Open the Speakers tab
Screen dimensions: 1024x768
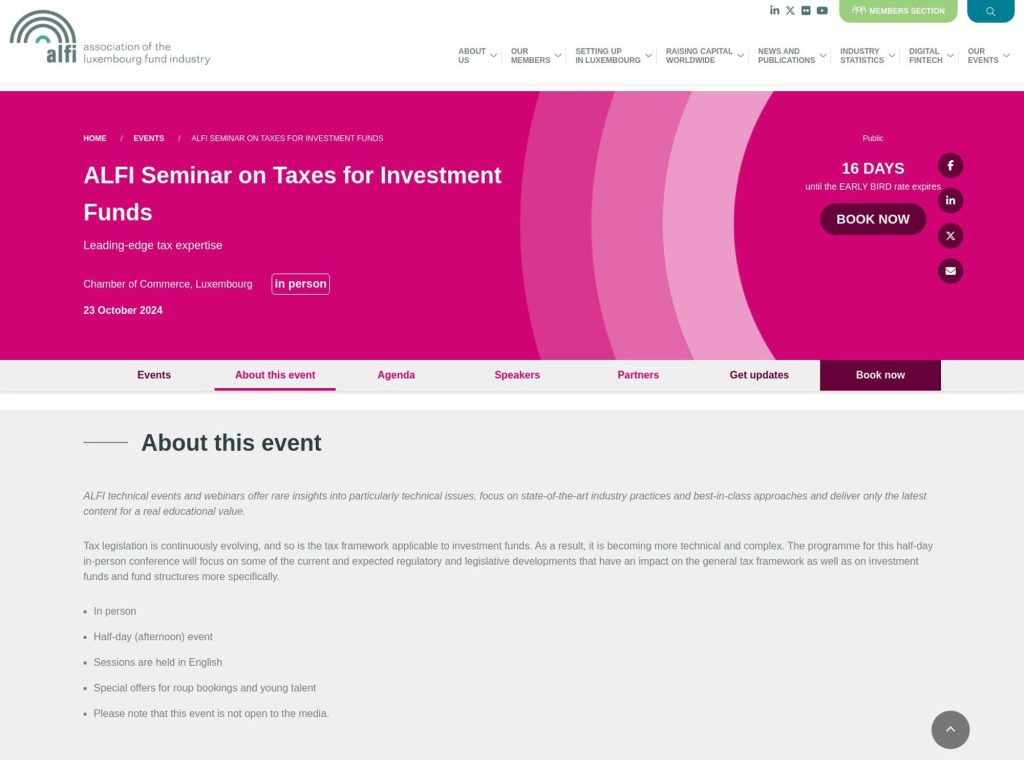517,375
